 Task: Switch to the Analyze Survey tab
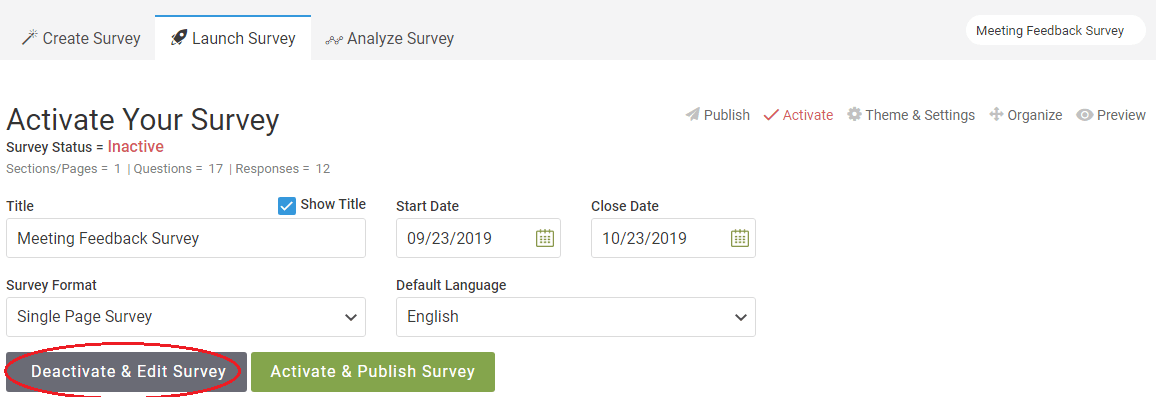390,38
